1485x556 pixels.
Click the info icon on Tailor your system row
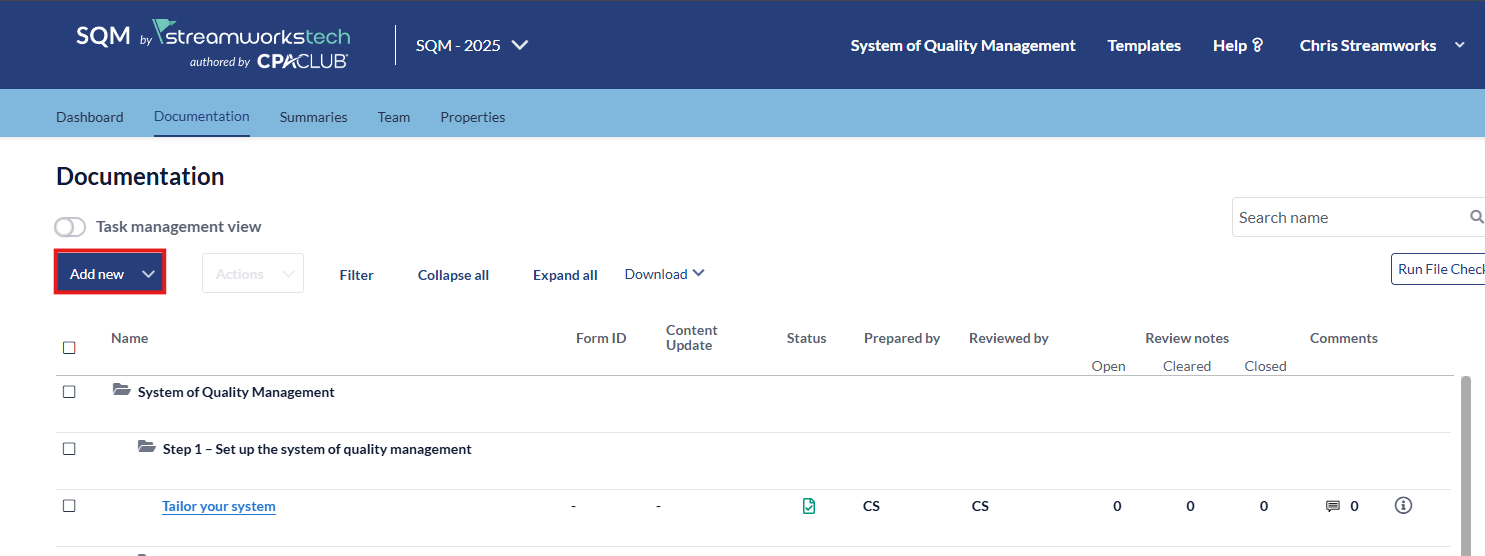pos(1403,506)
